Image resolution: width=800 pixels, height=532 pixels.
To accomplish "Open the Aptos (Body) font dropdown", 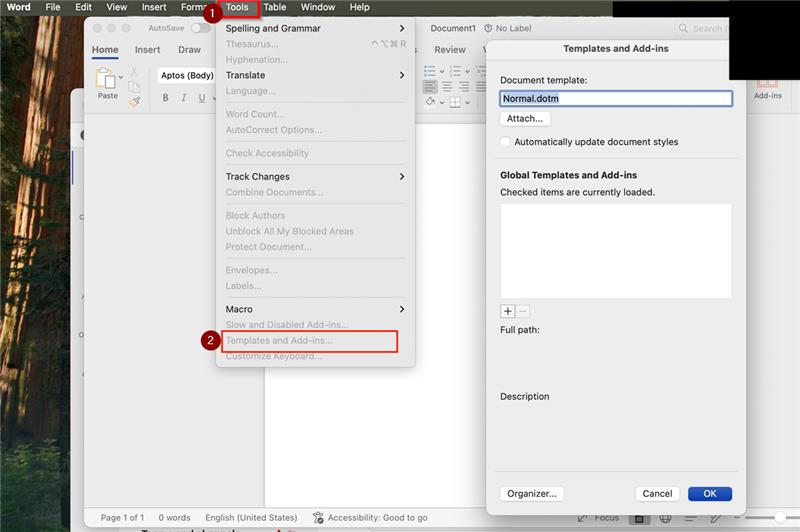I will coord(187,75).
